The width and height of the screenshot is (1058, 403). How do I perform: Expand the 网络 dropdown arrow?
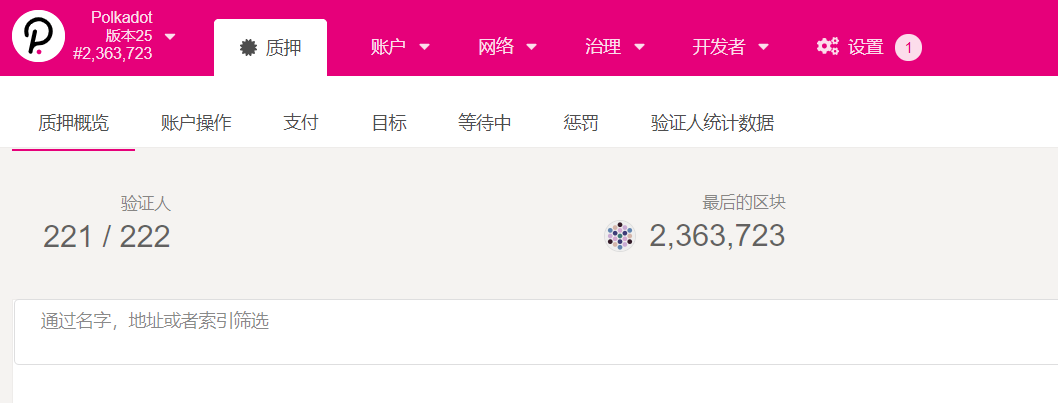(532, 47)
